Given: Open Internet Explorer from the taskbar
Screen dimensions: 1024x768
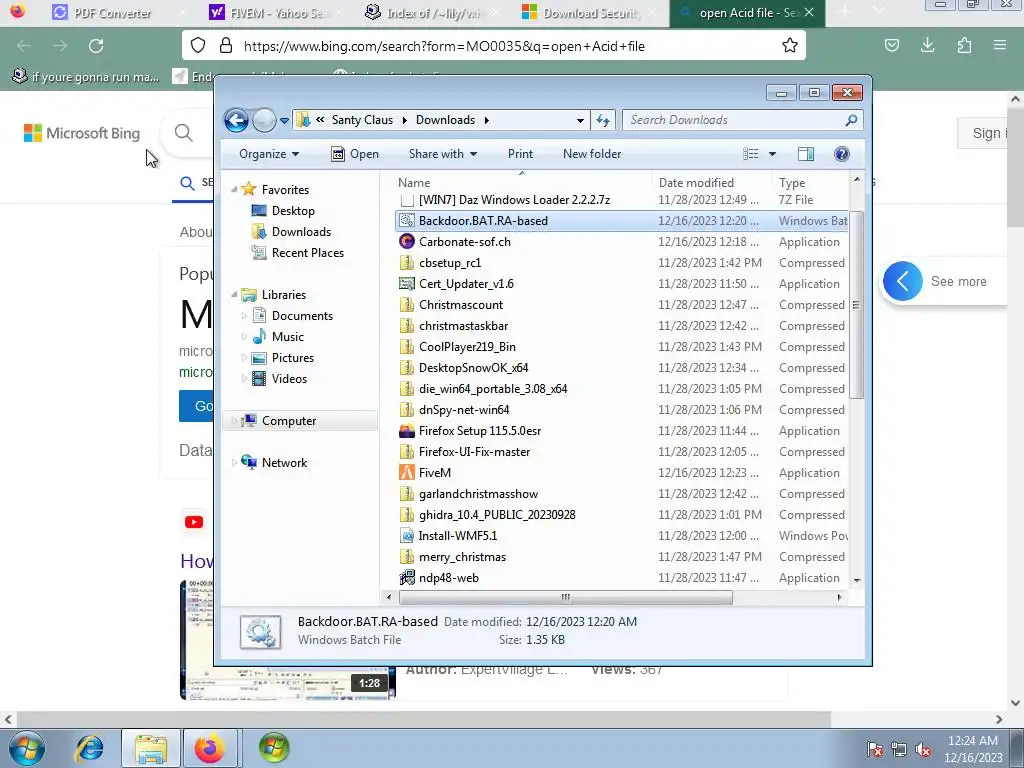Looking at the screenshot, I should [89, 748].
